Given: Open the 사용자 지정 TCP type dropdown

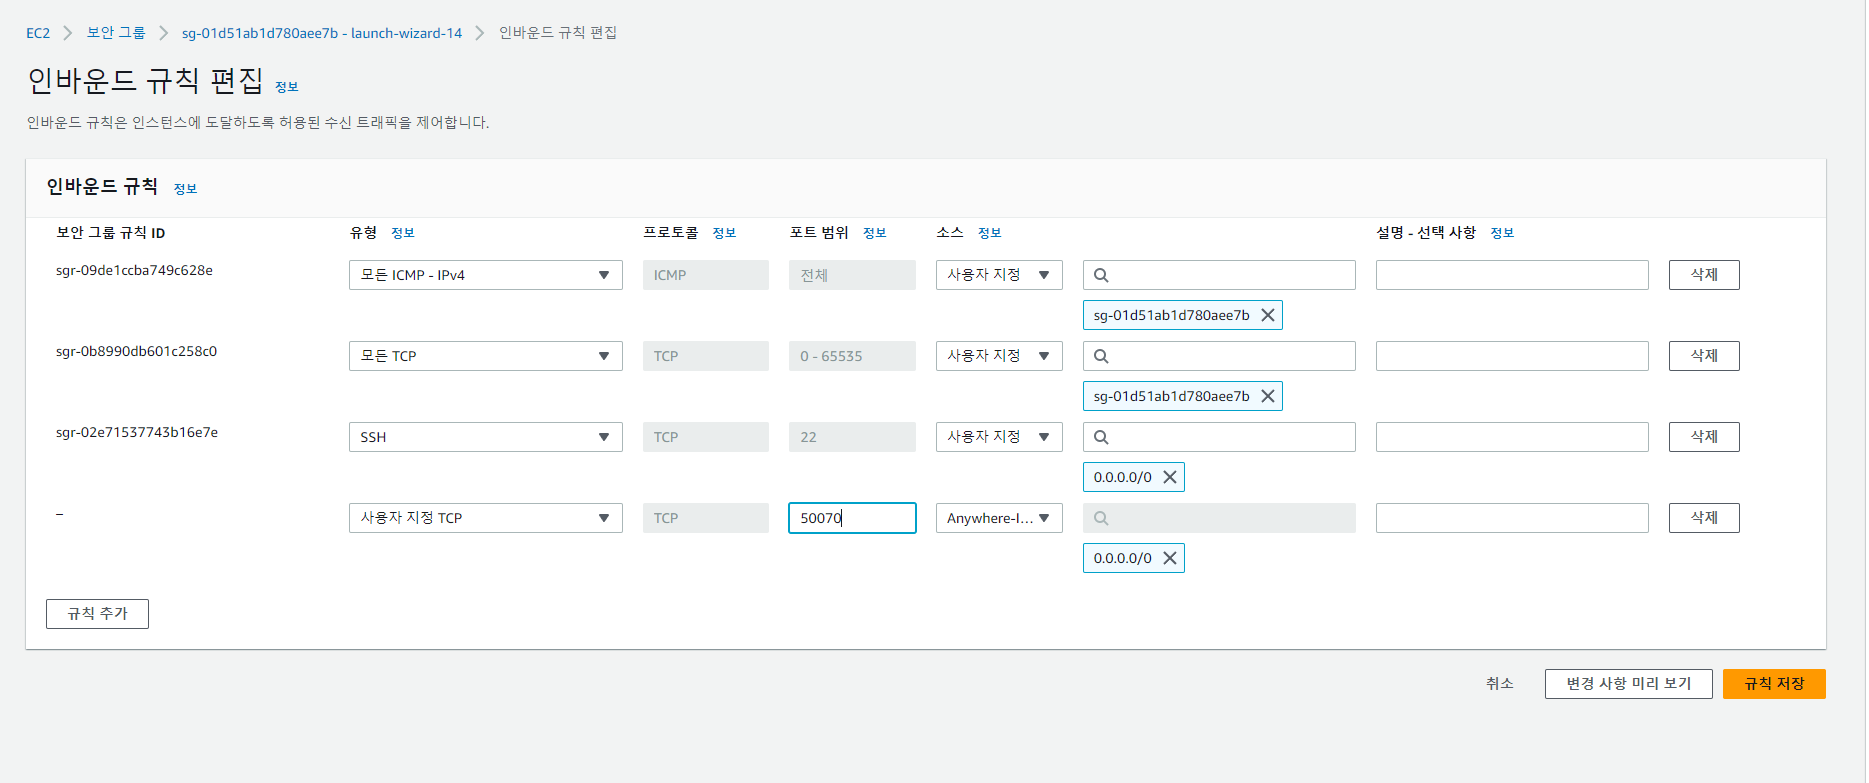Looking at the screenshot, I should coord(485,518).
